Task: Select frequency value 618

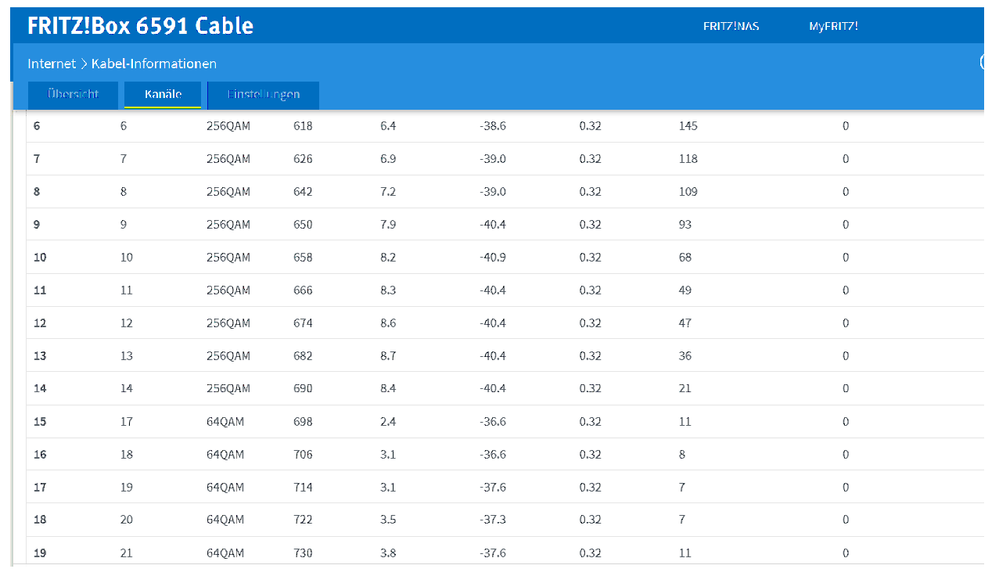Action: pos(303,126)
